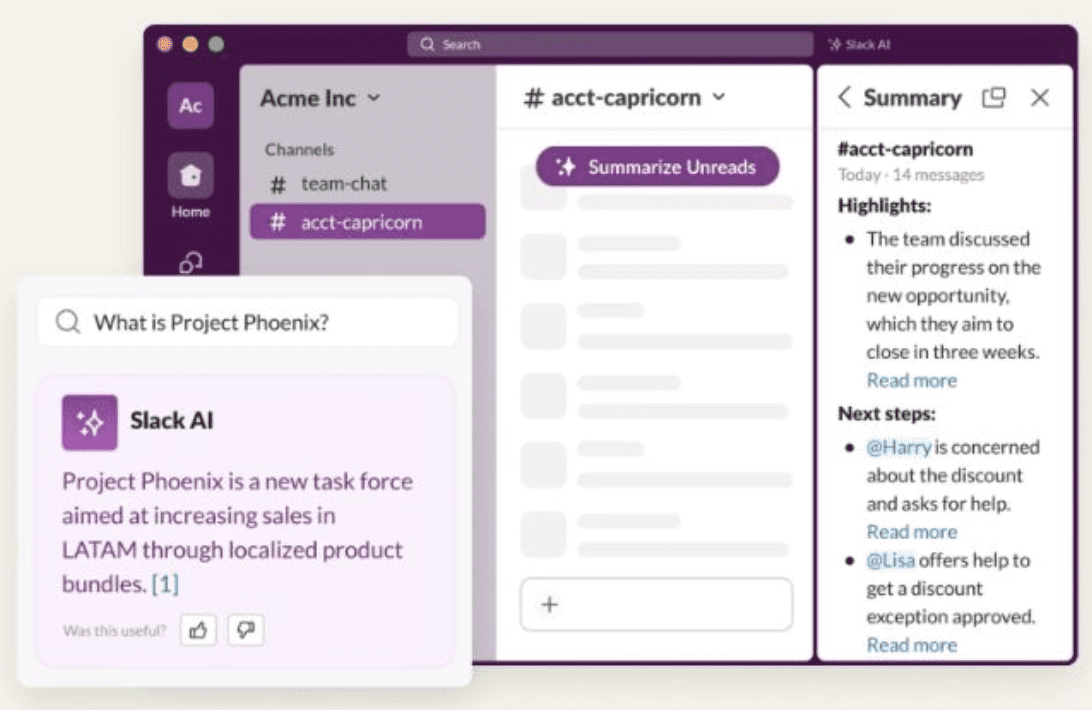Open the acct-capricorn channel header dropdown

(x=719, y=98)
